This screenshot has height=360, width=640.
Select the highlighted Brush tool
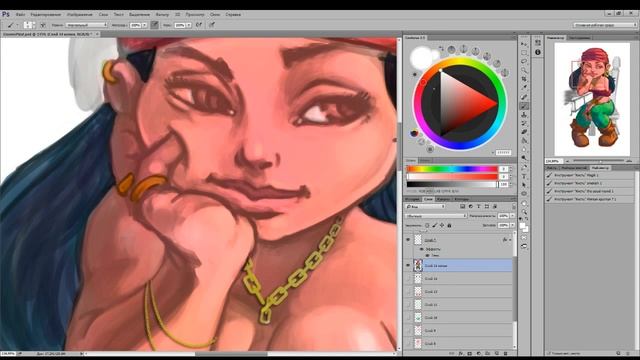point(524,106)
